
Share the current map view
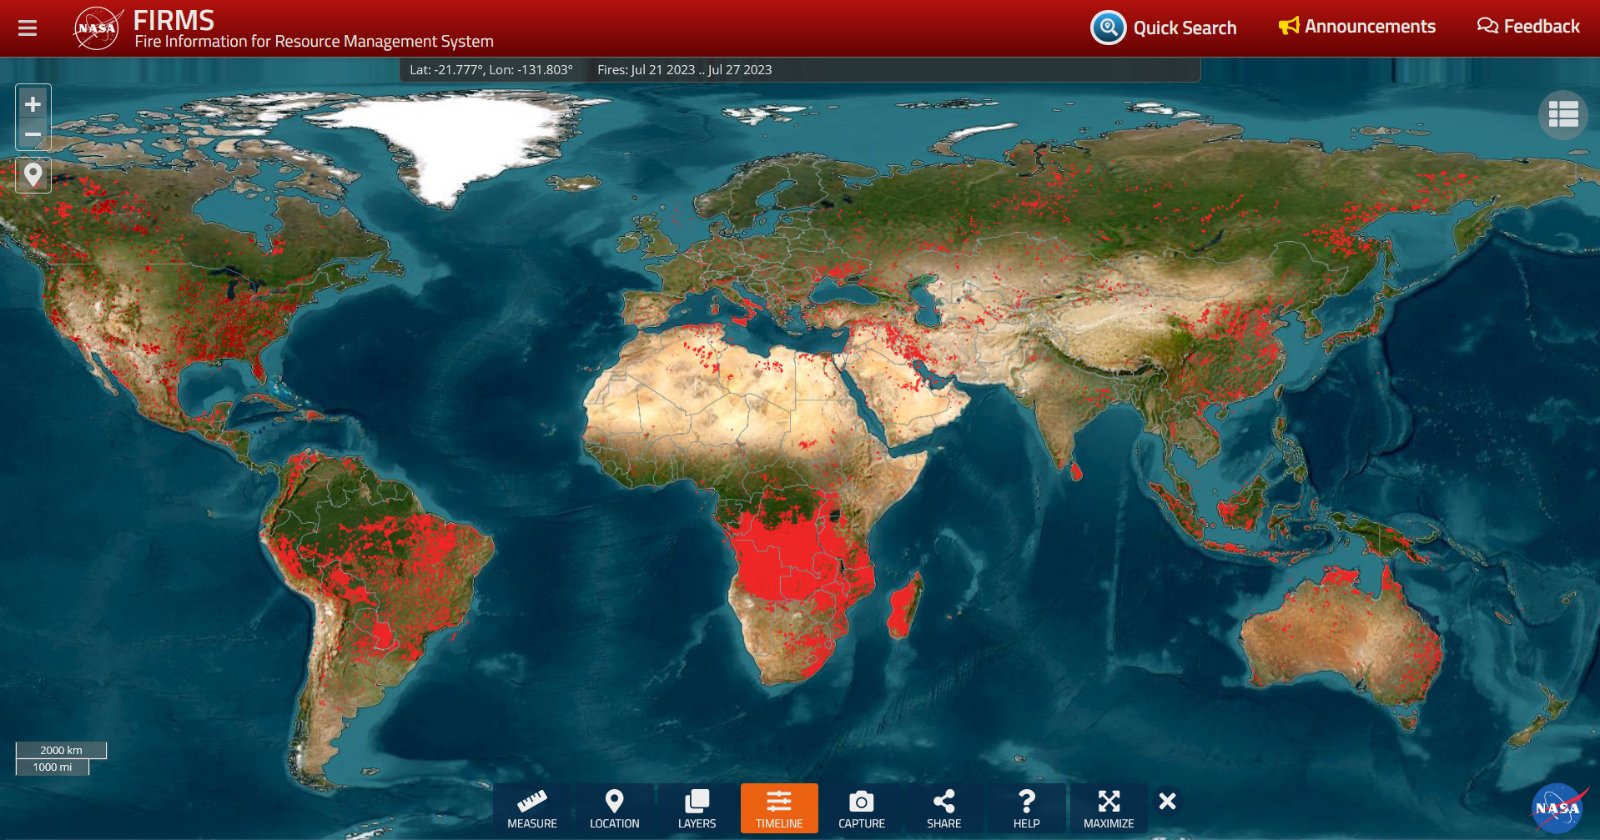[943, 809]
